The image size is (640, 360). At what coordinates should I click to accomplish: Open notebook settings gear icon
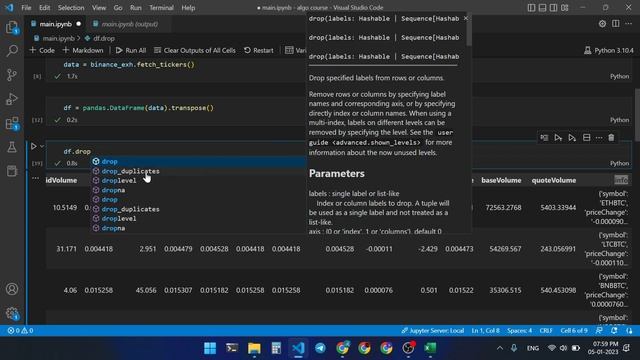(602, 24)
